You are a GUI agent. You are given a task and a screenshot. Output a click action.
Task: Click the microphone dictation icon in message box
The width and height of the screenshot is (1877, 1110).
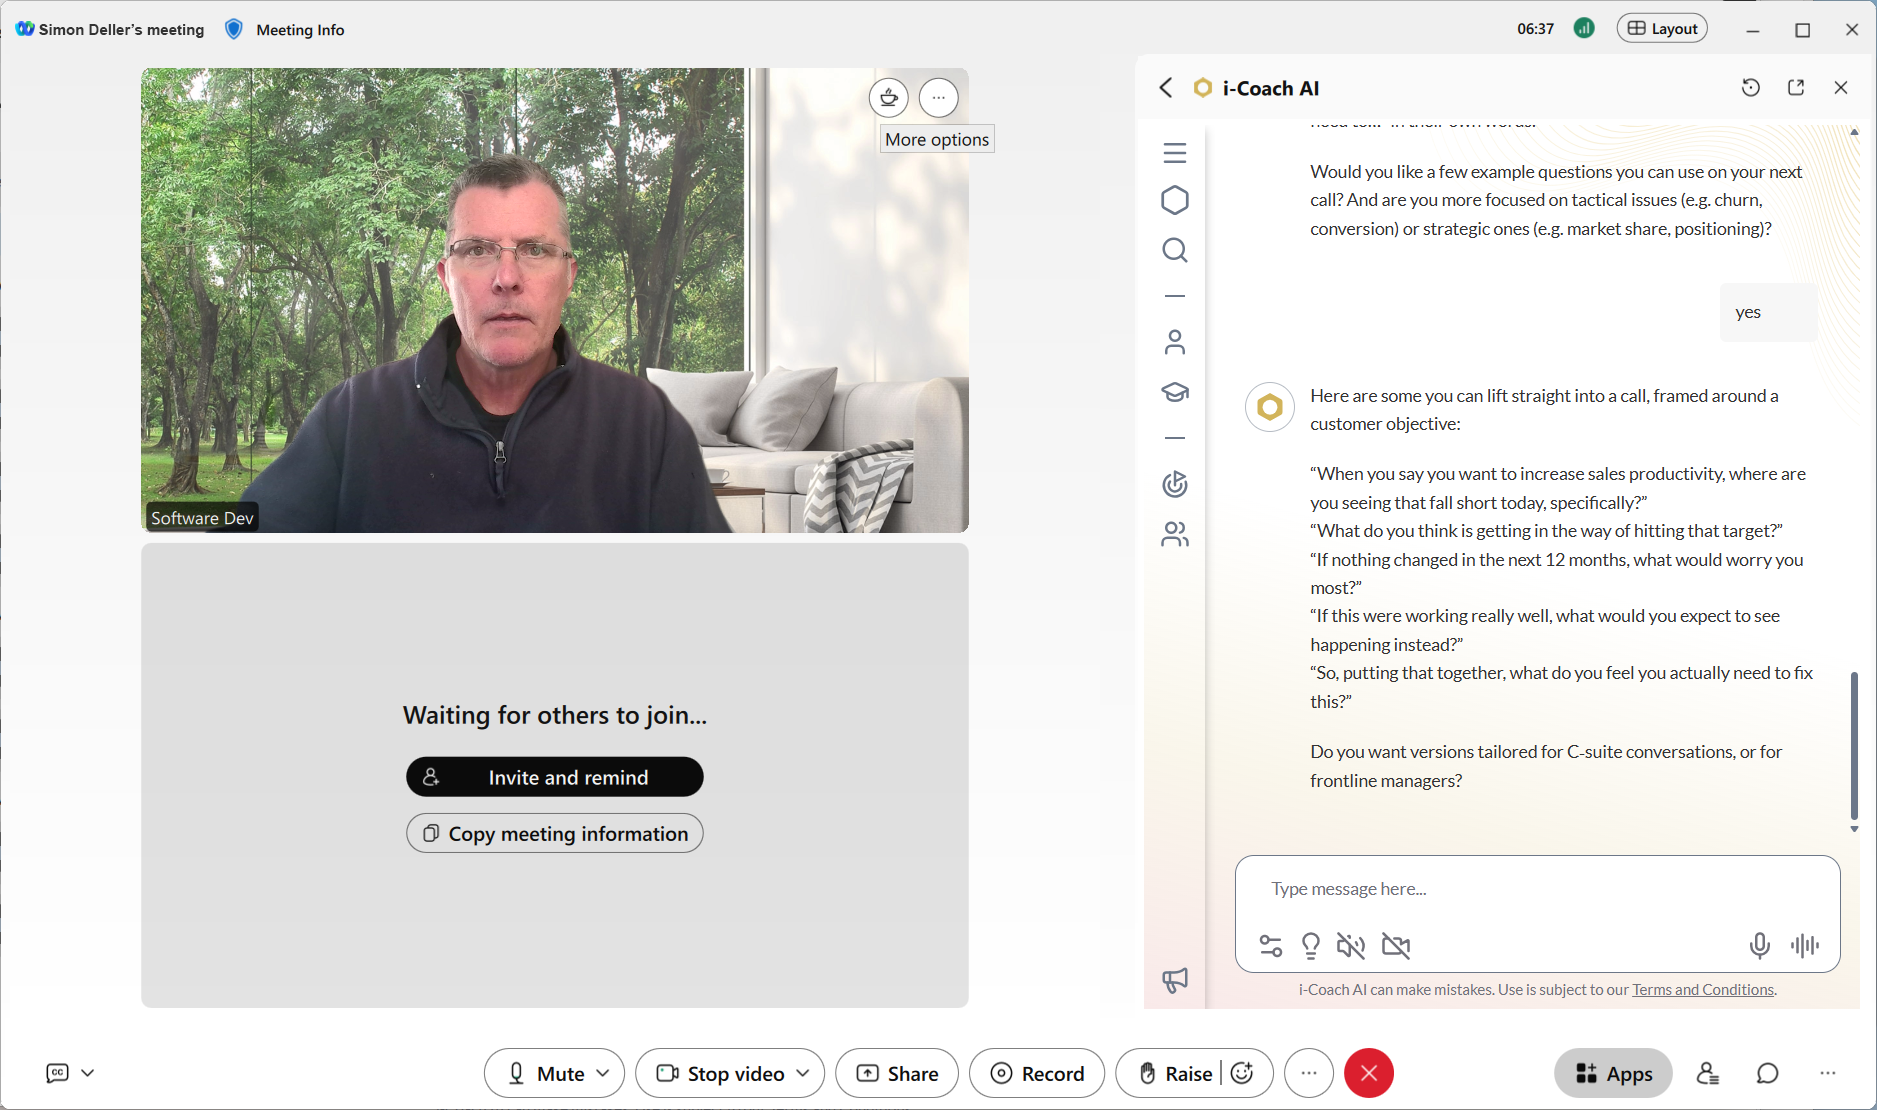click(x=1760, y=946)
